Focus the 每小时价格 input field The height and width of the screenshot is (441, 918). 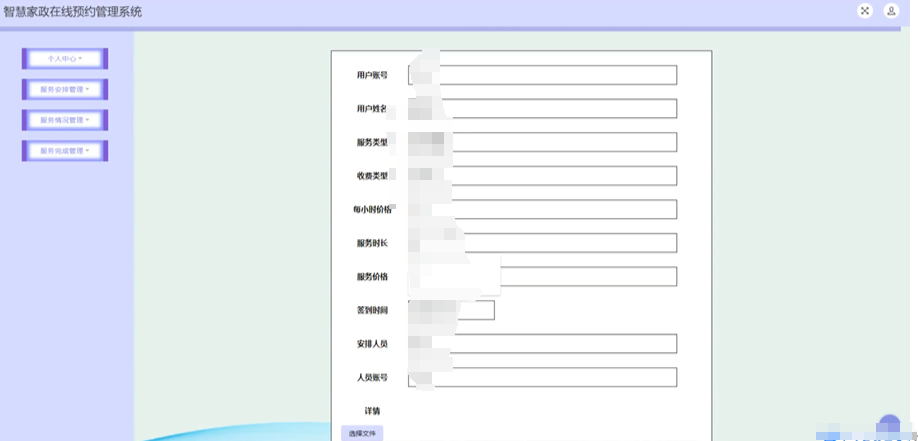(x=542, y=209)
